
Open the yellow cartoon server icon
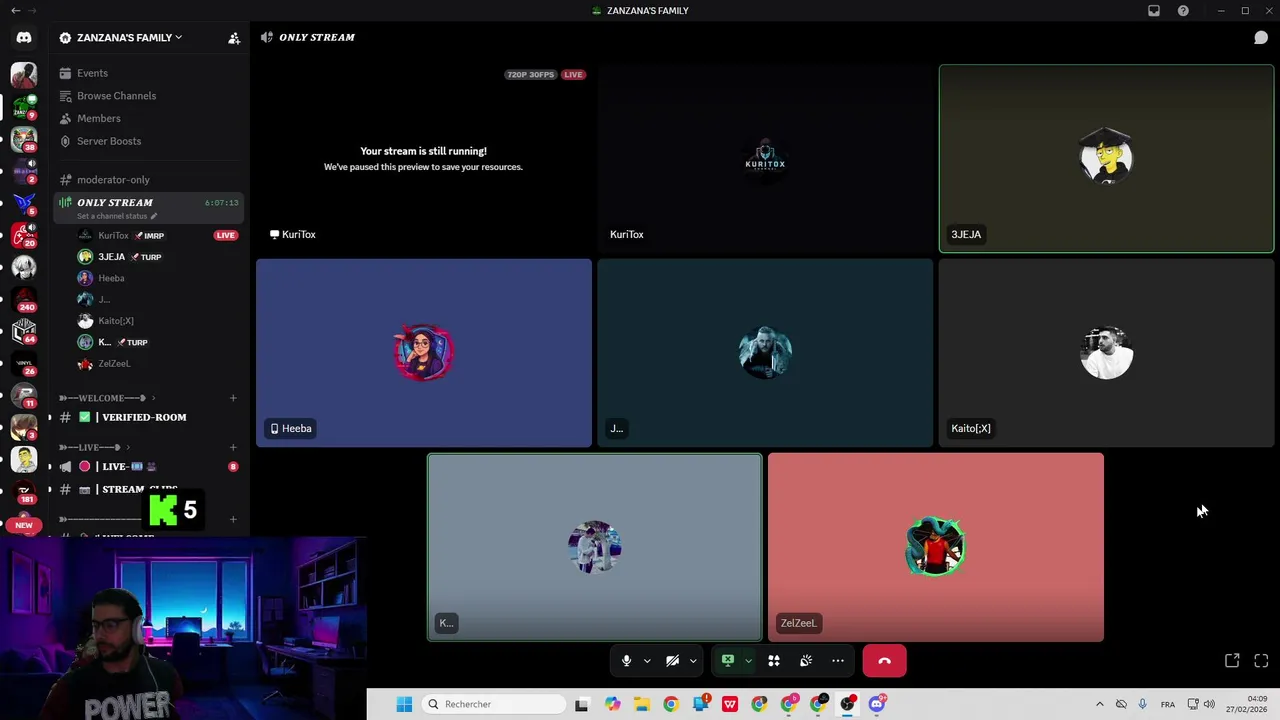tap(24, 459)
